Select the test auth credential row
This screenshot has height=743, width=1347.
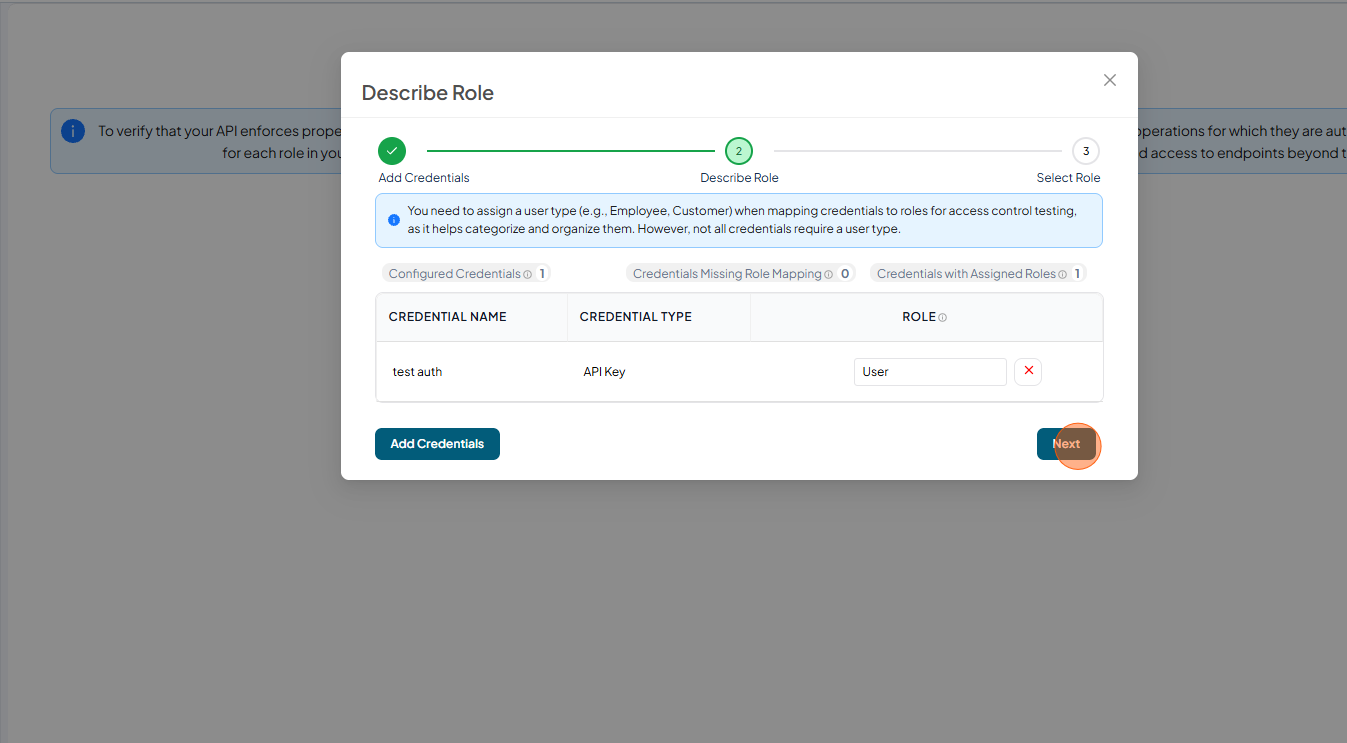click(x=739, y=372)
